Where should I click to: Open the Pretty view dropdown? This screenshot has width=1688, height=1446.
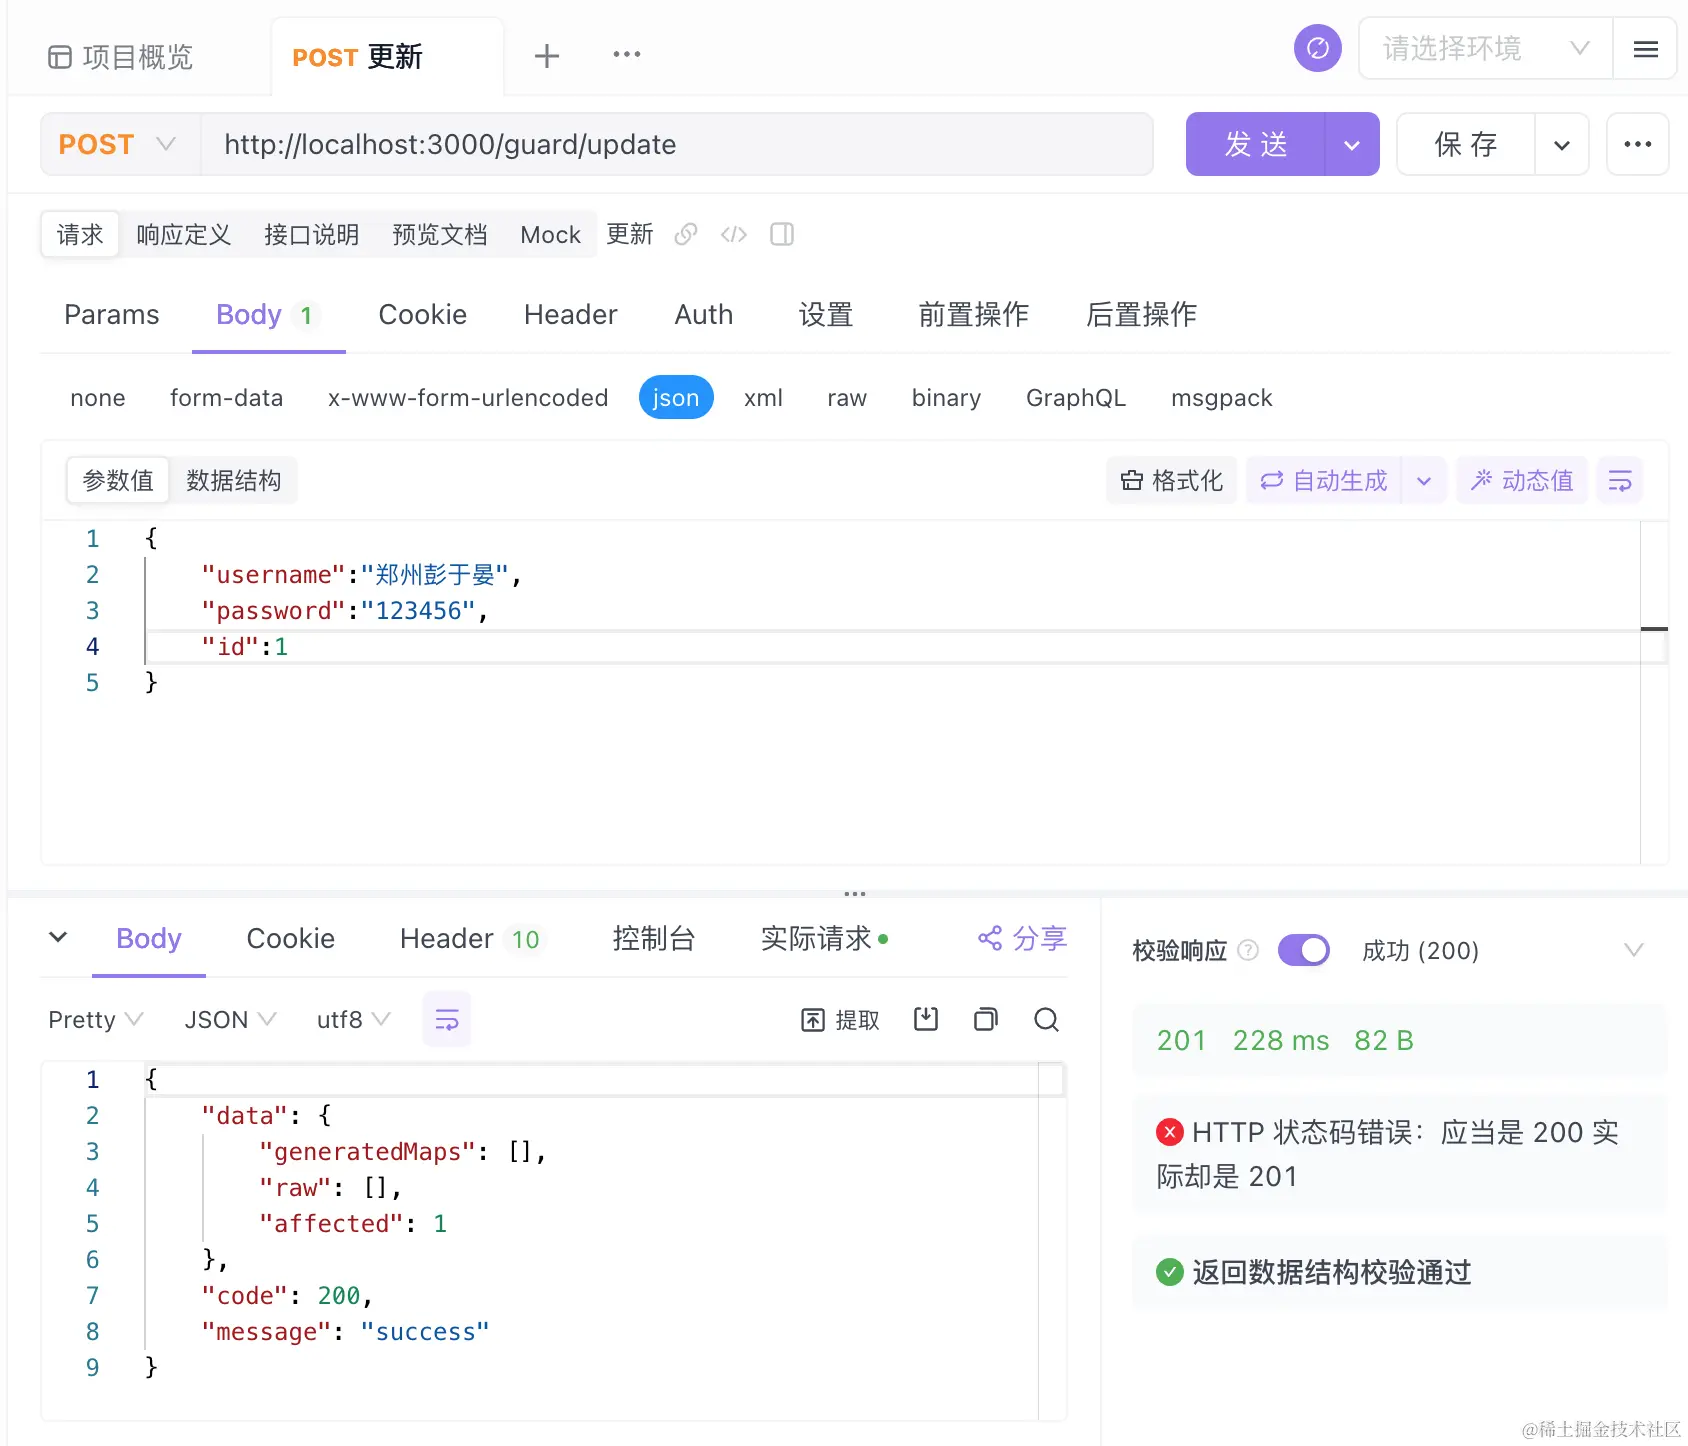click(x=96, y=1020)
